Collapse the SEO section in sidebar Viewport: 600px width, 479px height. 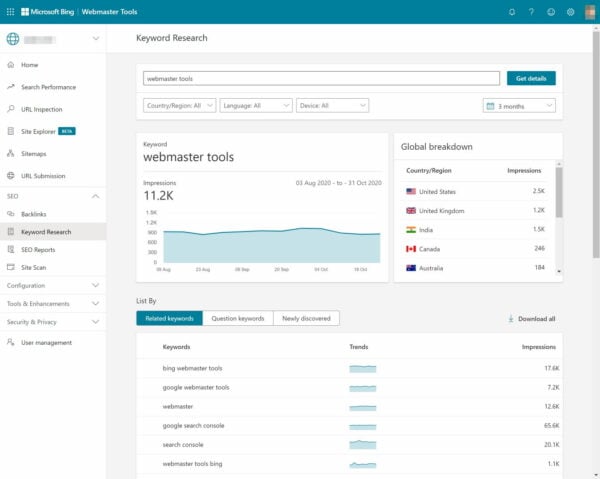point(95,196)
